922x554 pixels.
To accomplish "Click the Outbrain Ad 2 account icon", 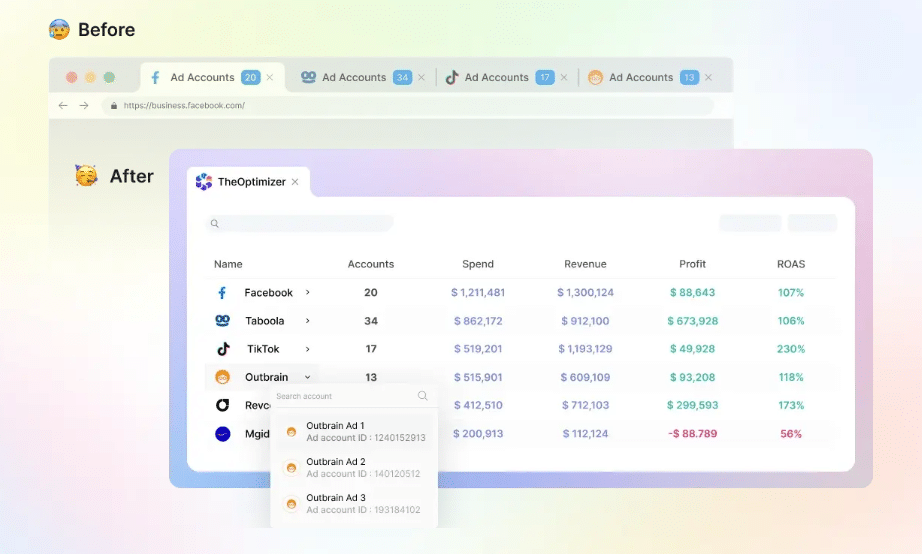I will point(291,468).
